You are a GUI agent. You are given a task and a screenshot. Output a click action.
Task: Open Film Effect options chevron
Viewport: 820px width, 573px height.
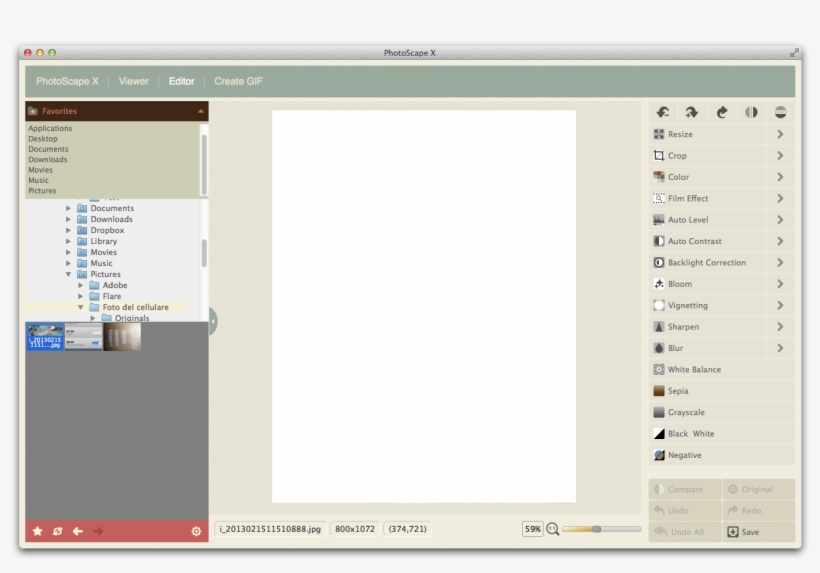780,199
